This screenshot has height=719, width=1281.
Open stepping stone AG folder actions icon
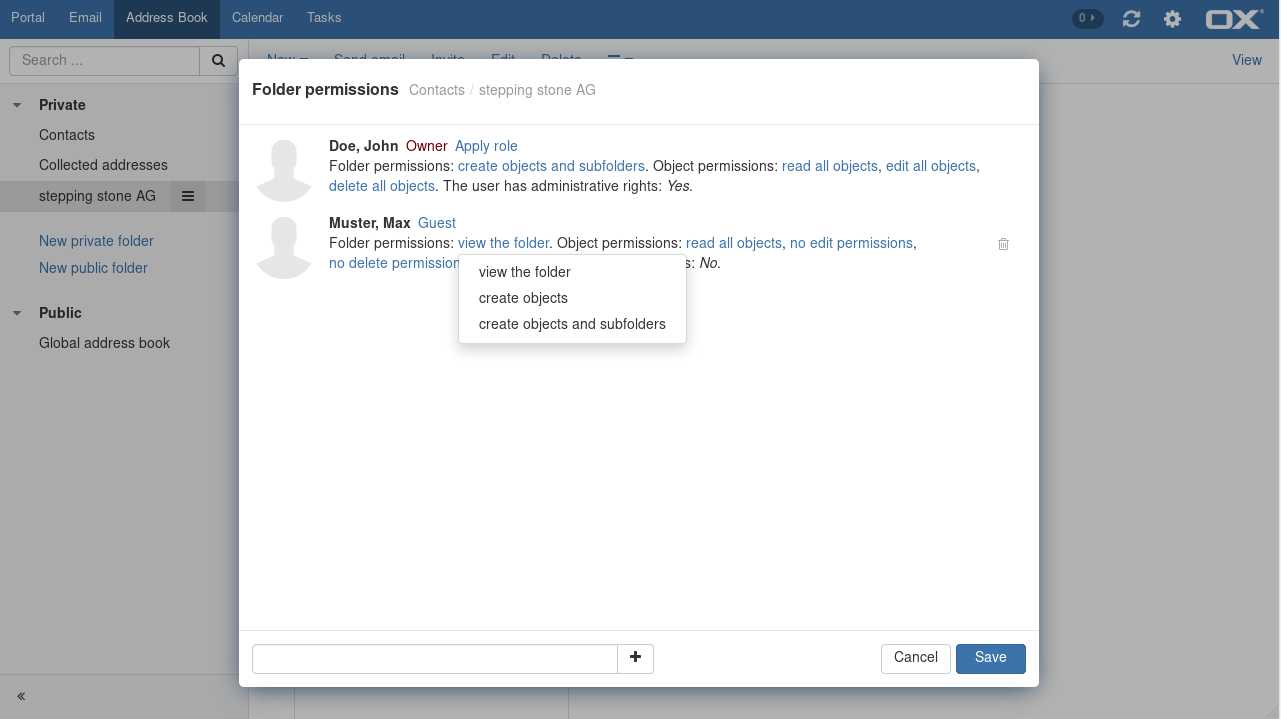coord(187,196)
